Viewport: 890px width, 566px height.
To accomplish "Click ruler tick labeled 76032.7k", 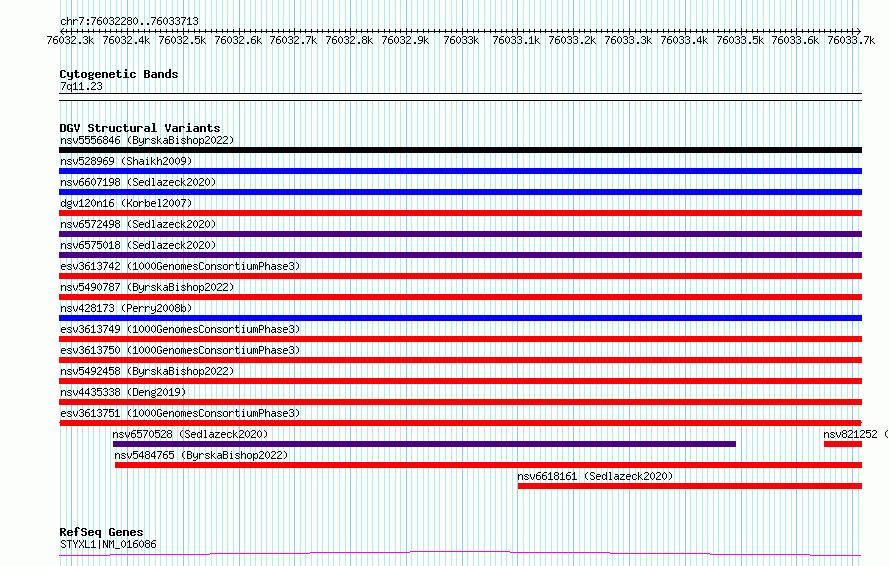I will click(x=293, y=40).
